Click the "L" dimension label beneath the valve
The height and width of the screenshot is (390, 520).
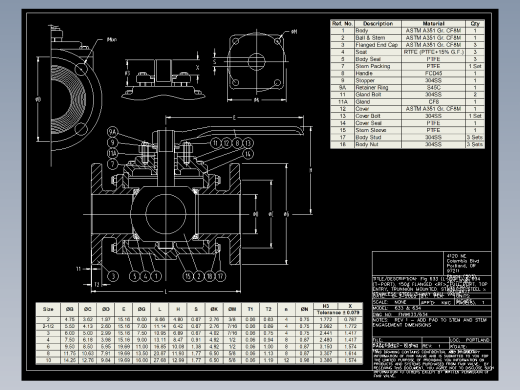coord(166,292)
